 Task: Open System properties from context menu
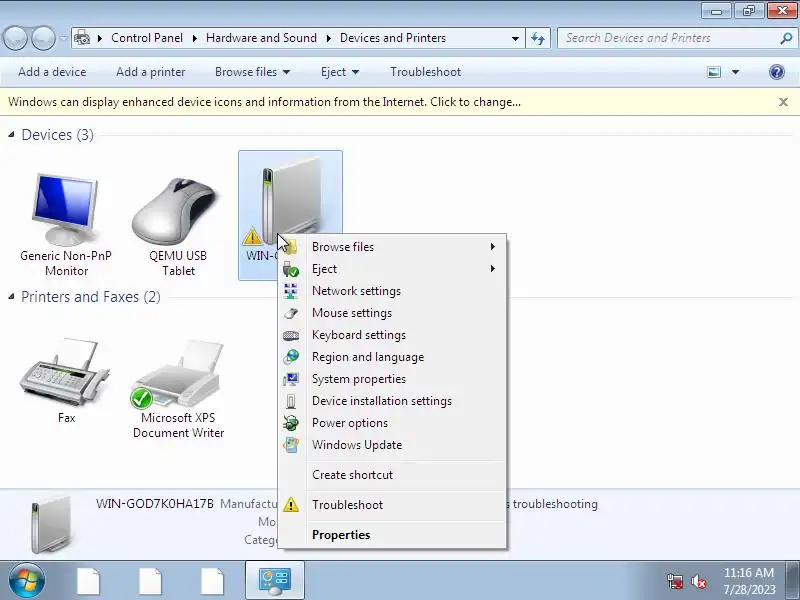click(392, 379)
